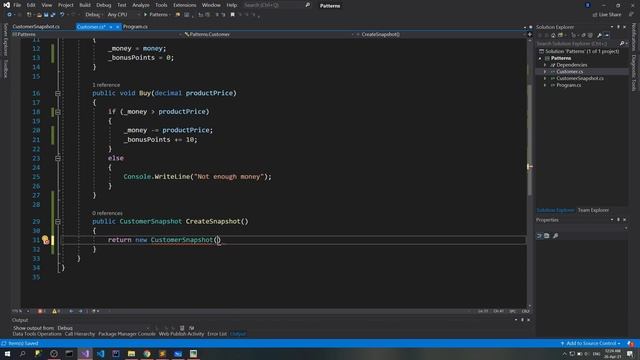Screen dimensions: 640x360
Task: Expand the Dependencies node
Action: [x=545, y=65]
